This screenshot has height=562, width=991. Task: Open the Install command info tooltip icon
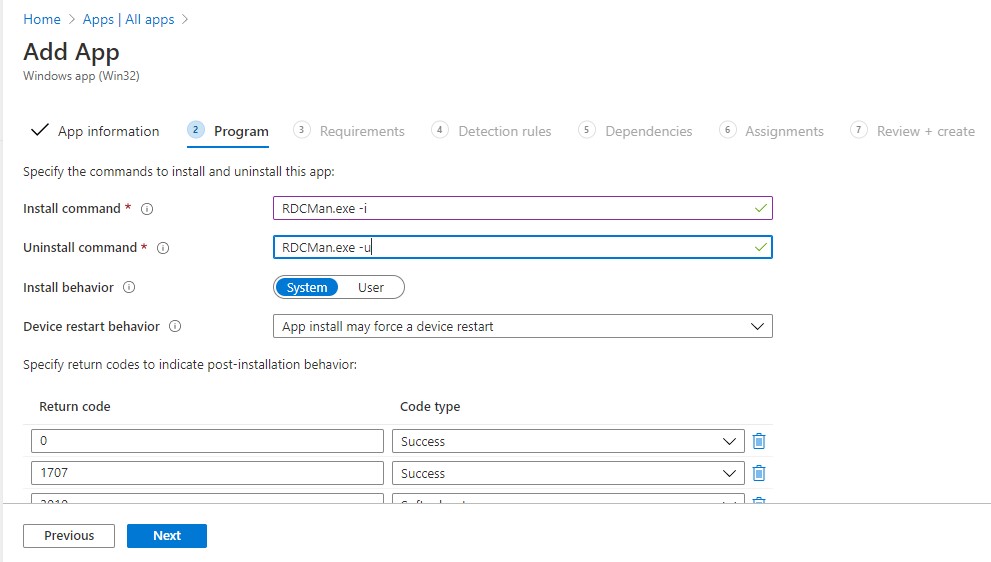147,209
